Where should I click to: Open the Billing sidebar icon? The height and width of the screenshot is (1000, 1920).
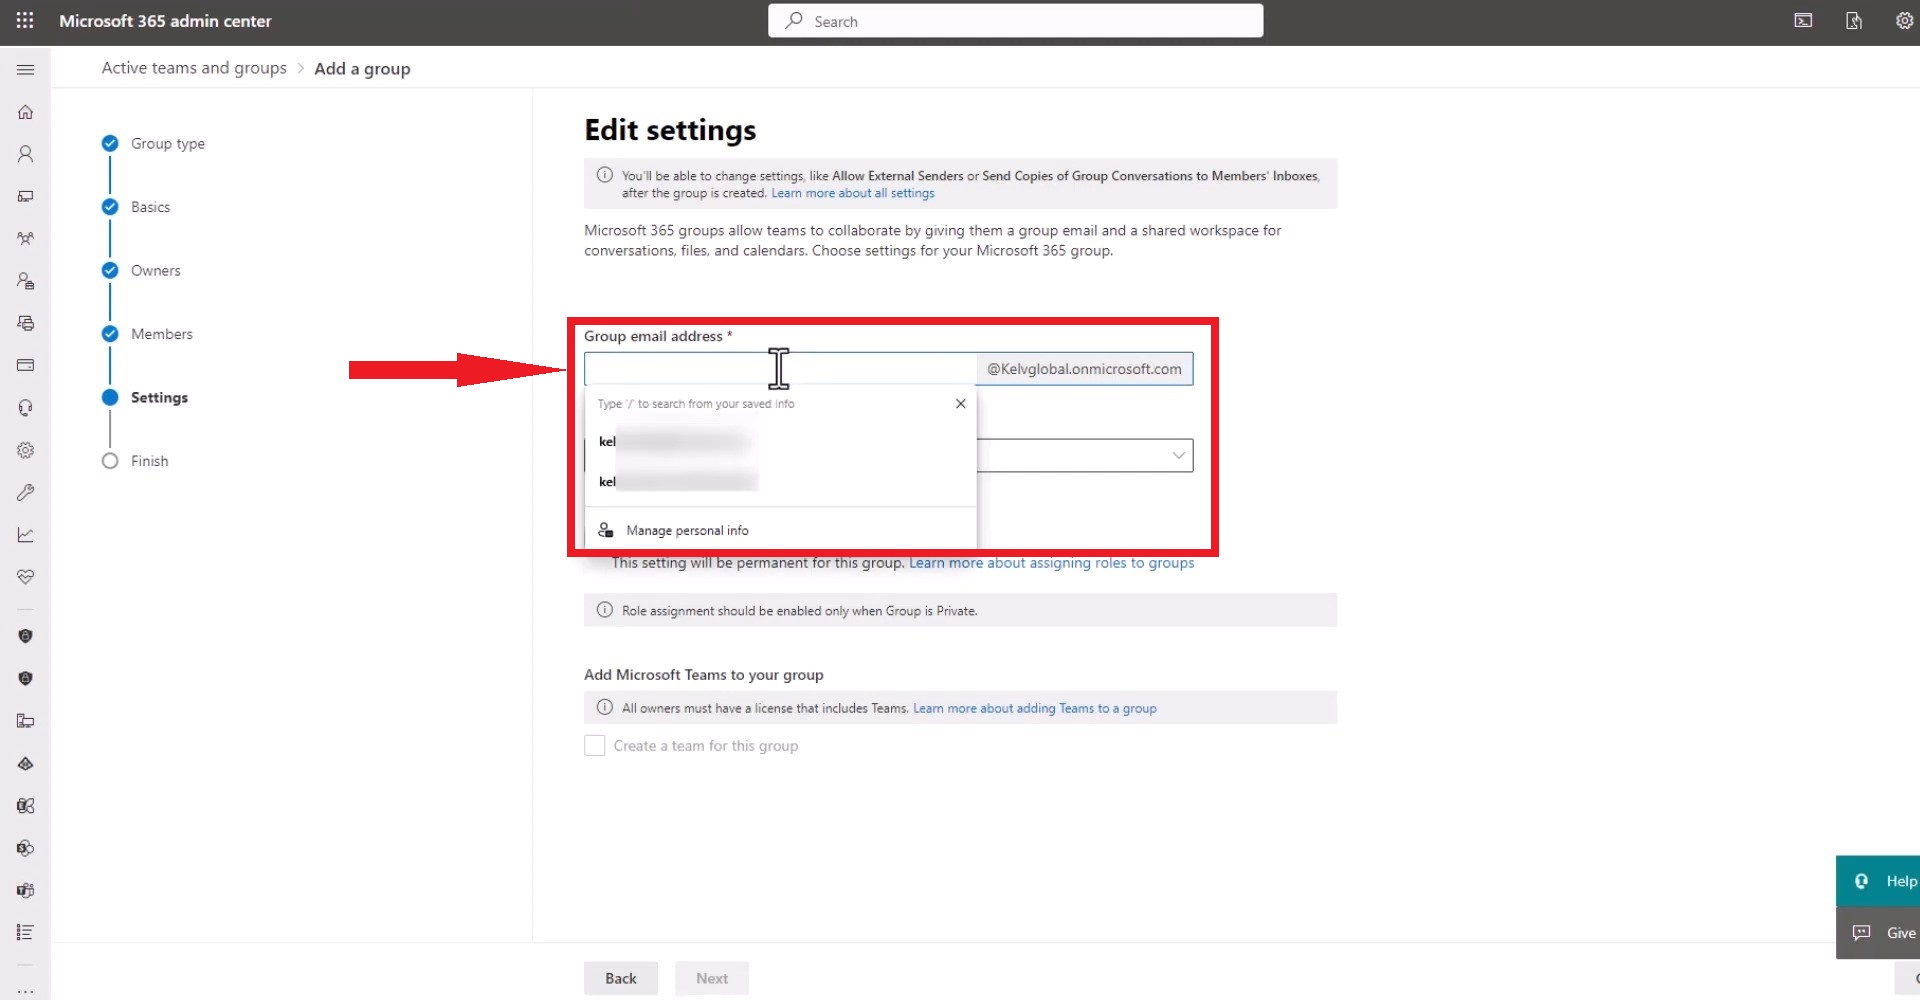(x=26, y=365)
